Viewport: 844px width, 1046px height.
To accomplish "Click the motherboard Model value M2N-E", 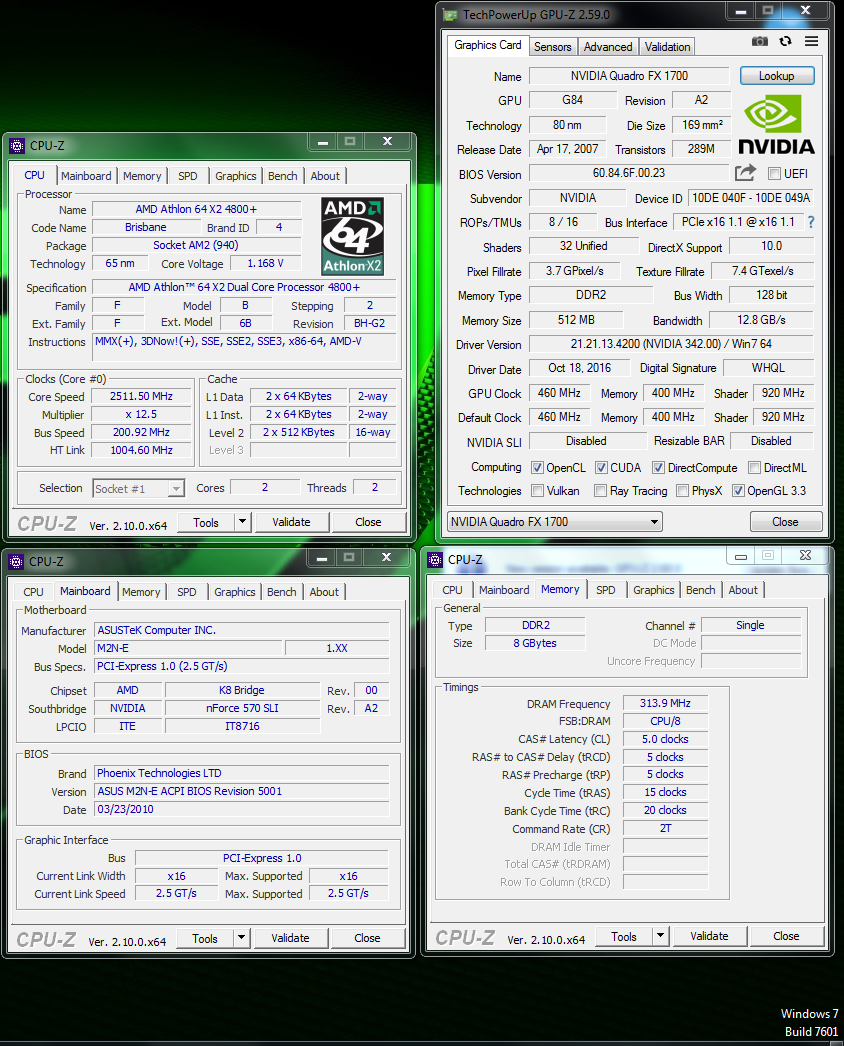I will pos(188,648).
